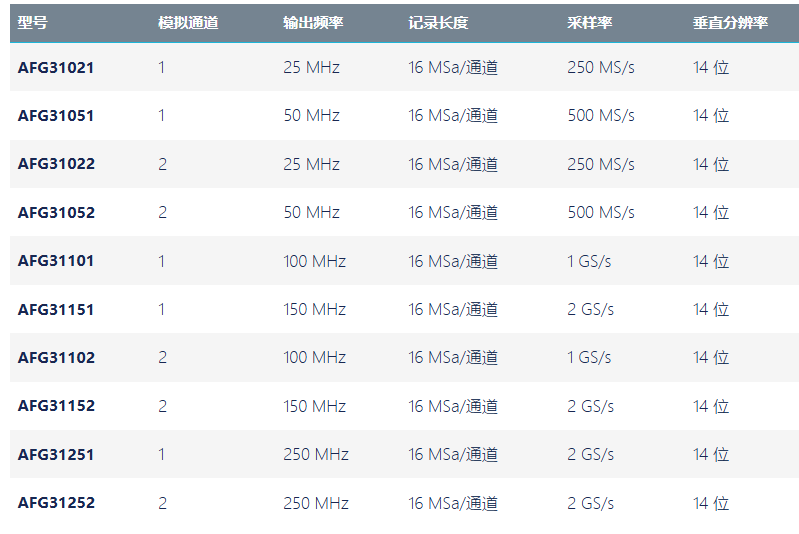Screen dimensions: 799x534
Task: Click model AFG31052 in table
Action: [x=56, y=213]
